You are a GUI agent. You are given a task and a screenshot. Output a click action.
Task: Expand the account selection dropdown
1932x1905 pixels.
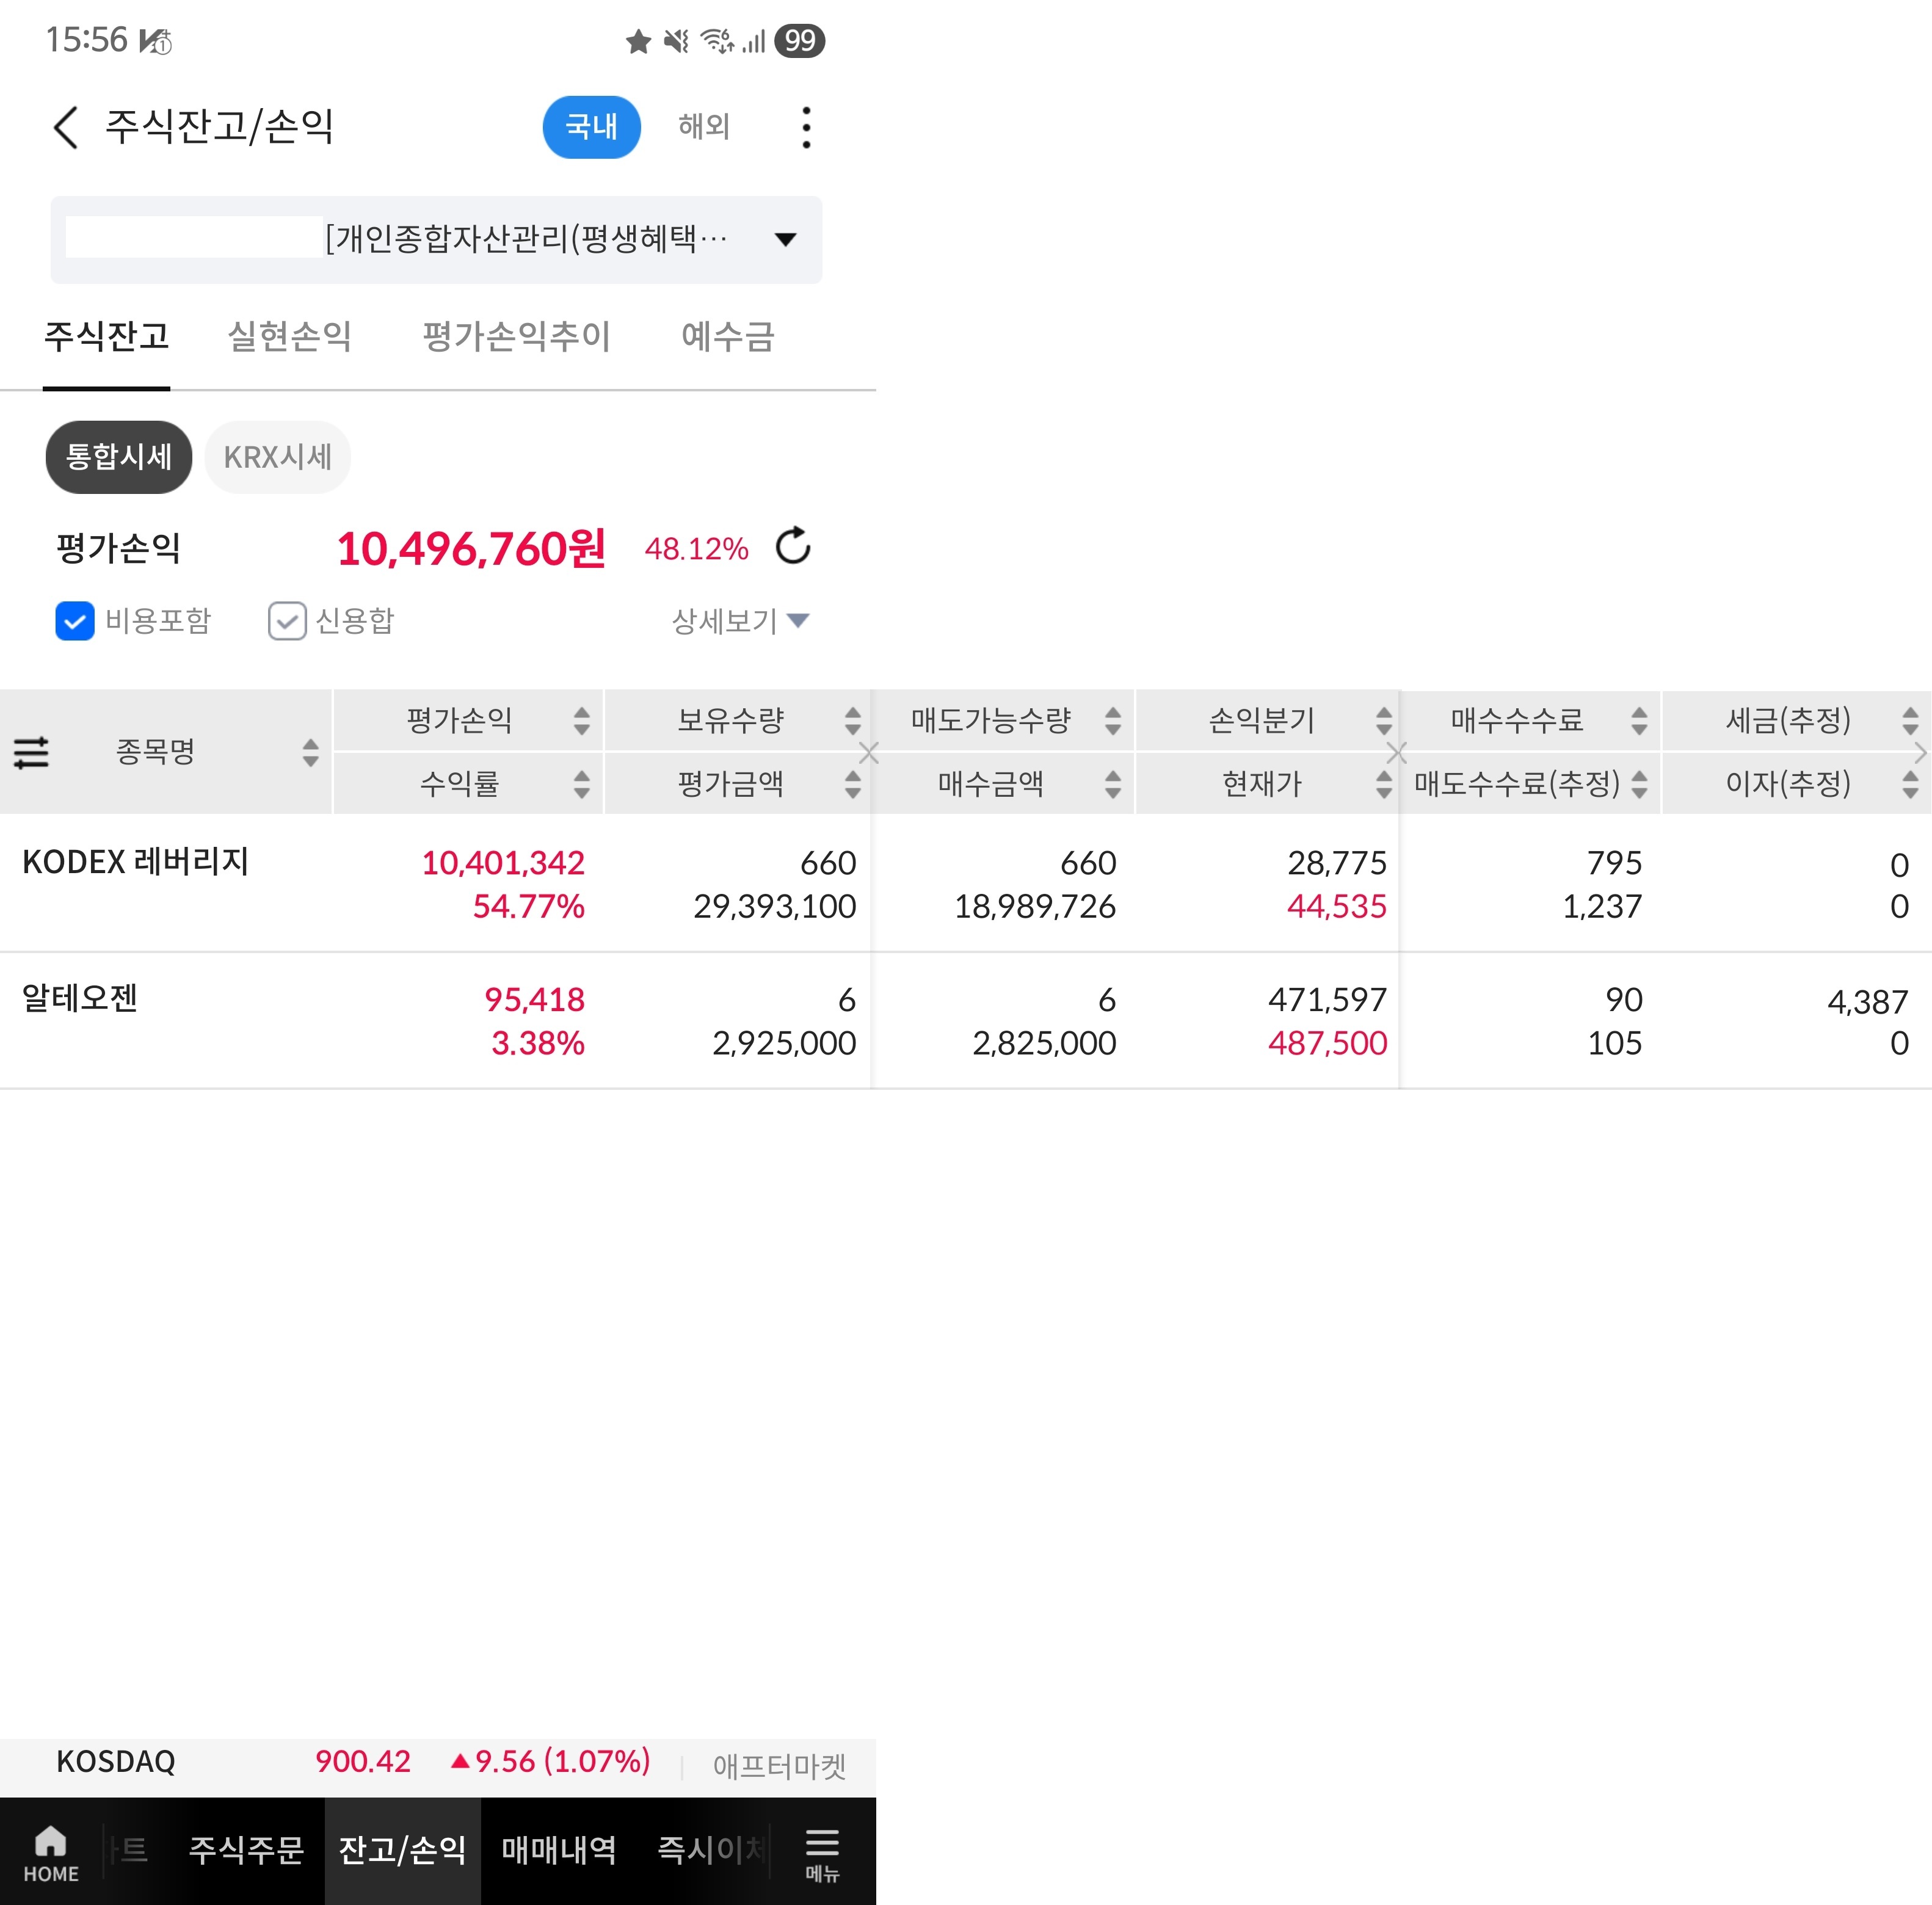pos(785,239)
